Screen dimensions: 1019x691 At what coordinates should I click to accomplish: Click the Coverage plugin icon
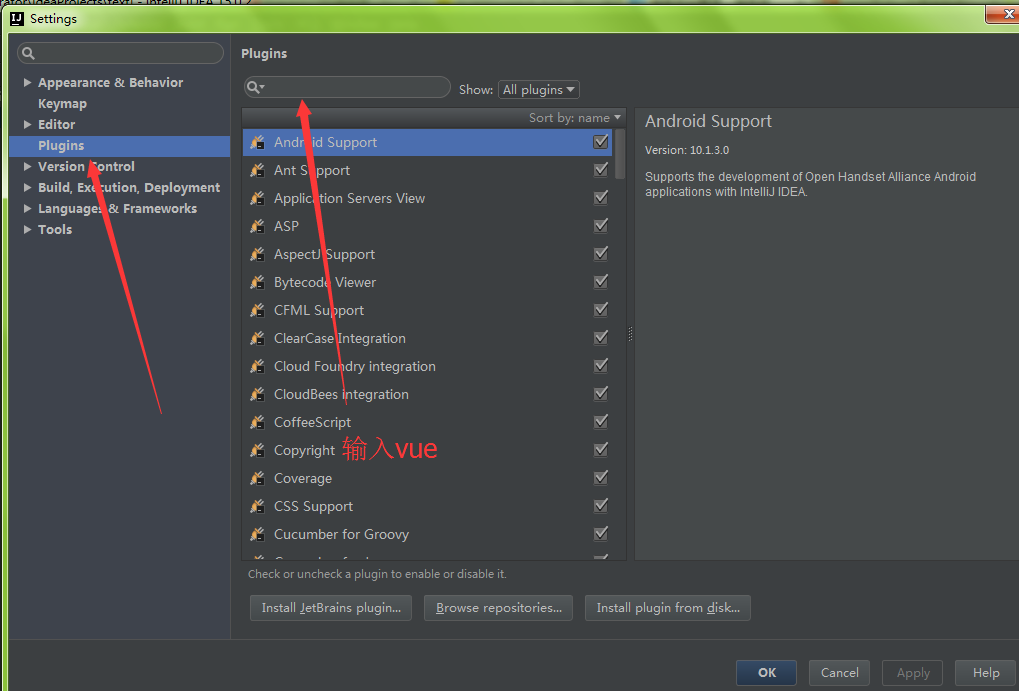[257, 478]
